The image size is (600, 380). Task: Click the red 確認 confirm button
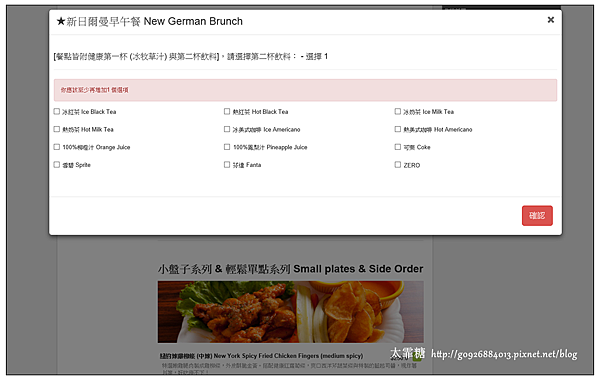[x=537, y=215]
